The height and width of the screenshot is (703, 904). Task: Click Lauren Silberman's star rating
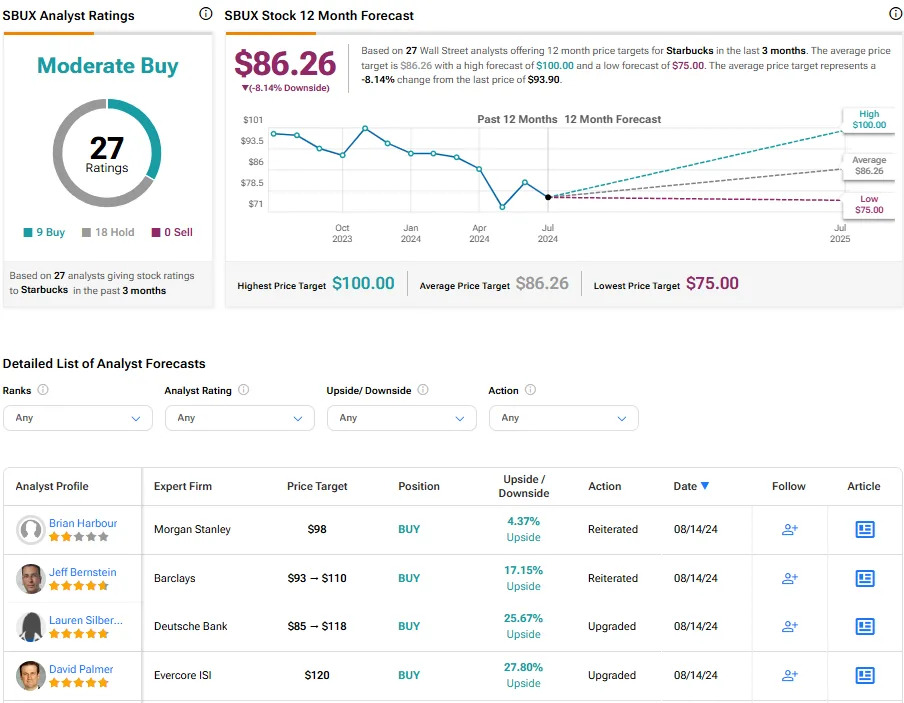click(78, 634)
